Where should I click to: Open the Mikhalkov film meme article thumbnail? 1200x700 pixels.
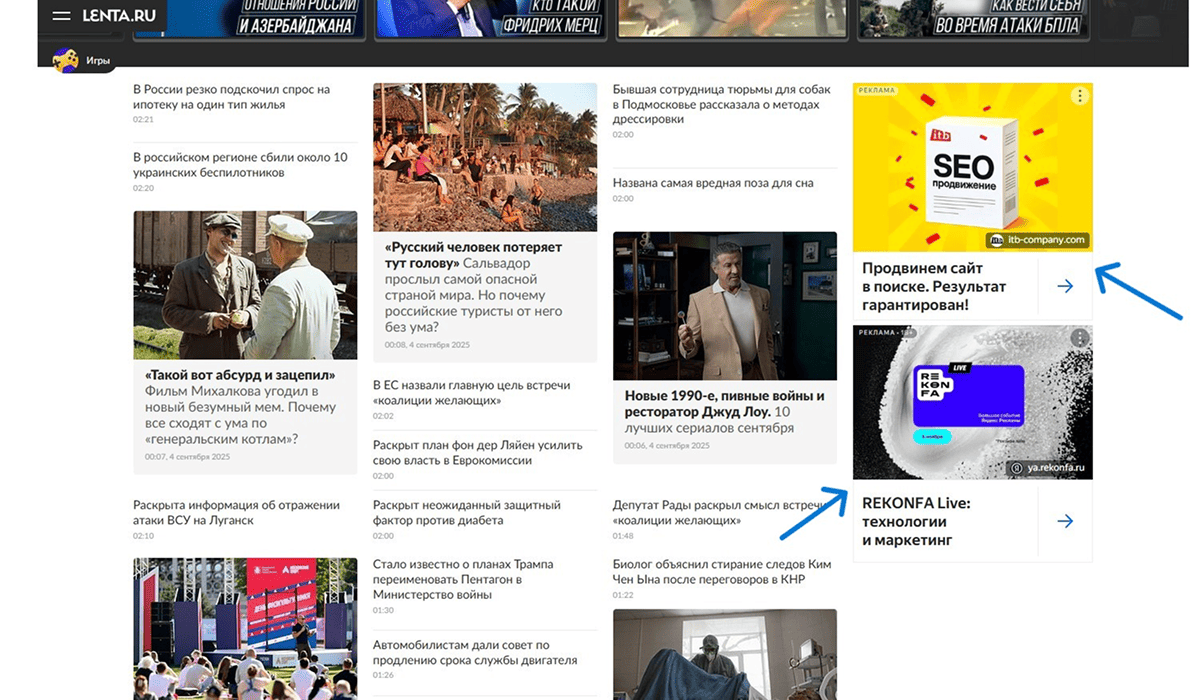[245, 285]
